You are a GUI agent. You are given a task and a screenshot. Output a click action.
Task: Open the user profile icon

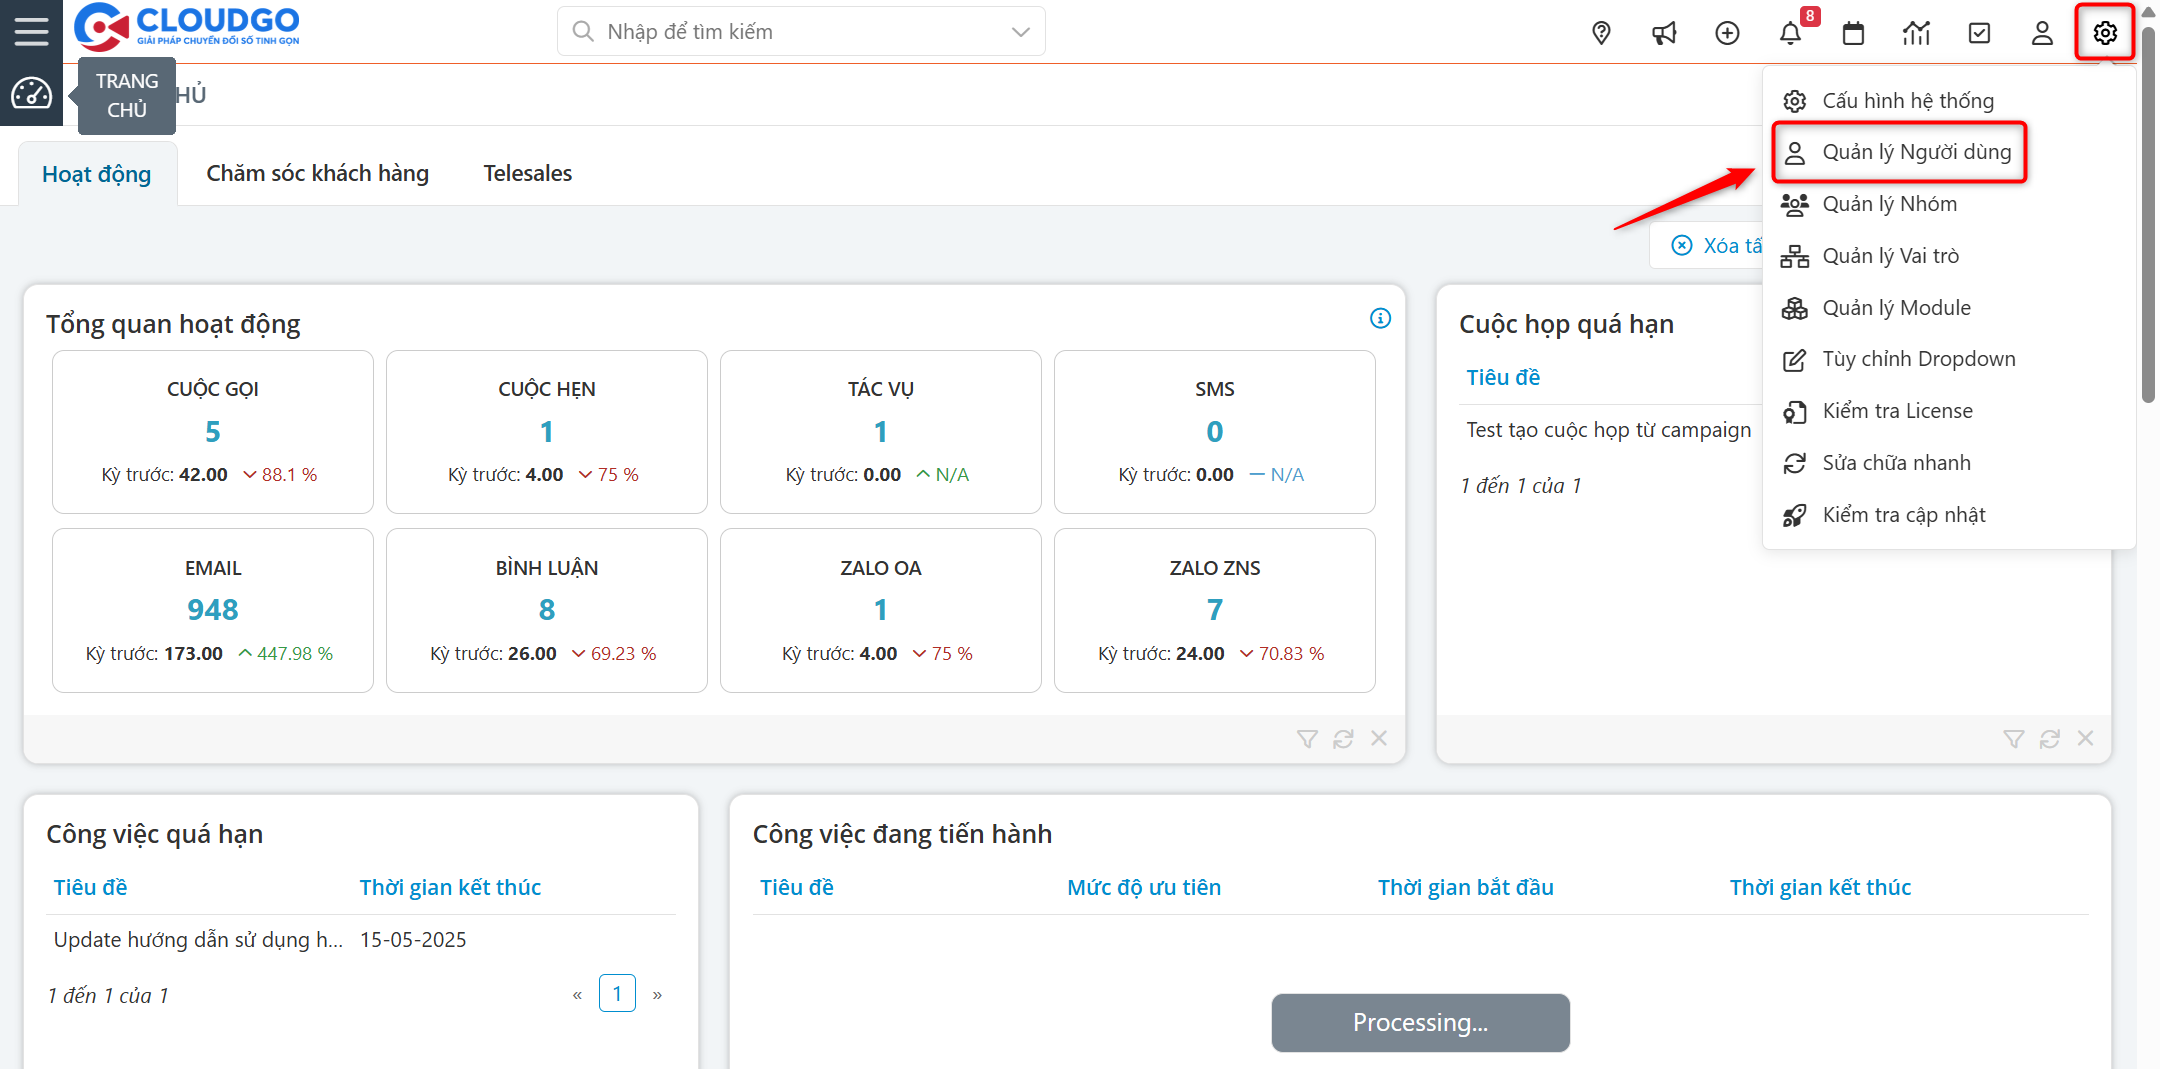click(2042, 33)
